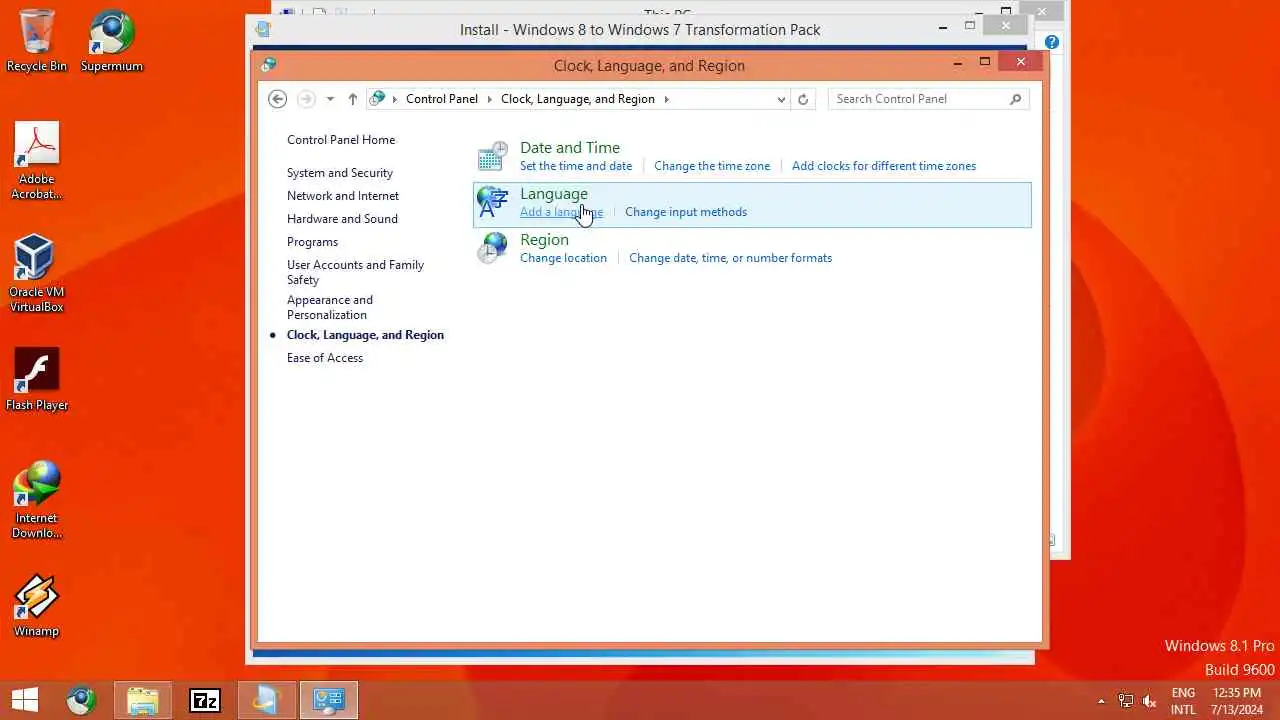This screenshot has height=720, width=1280.
Task: Open Oracle VM VirtualBox desktop shortcut
Action: pyautogui.click(x=37, y=273)
